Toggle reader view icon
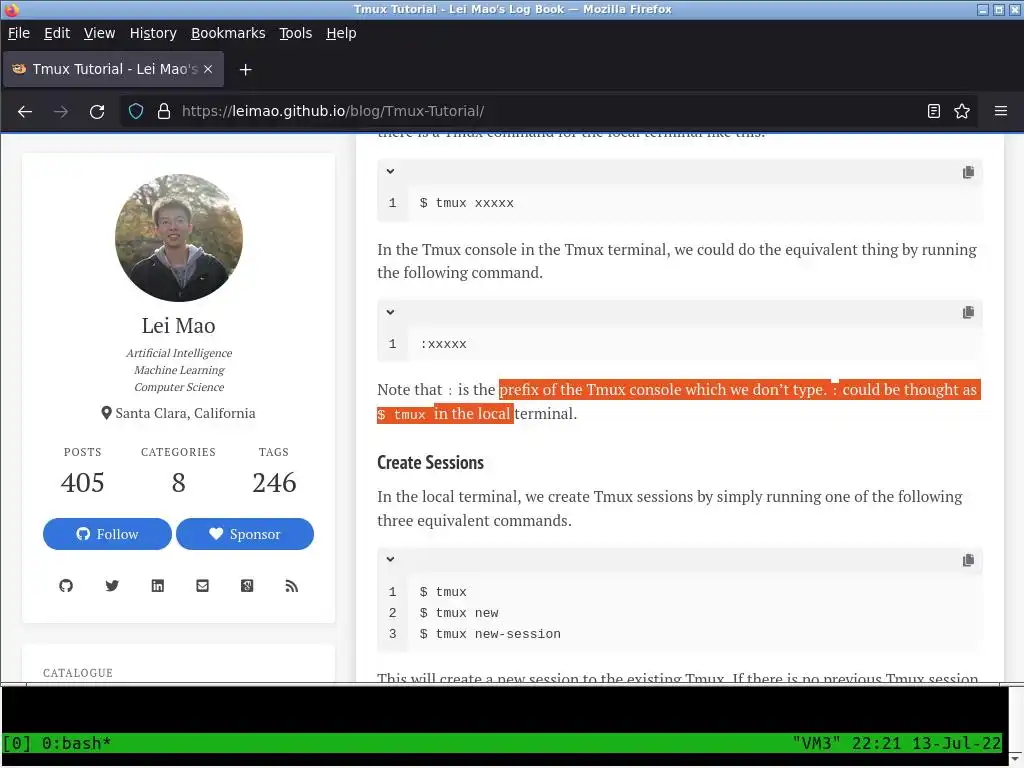Screen dimensions: 1024x768 pyautogui.click(x=934, y=112)
